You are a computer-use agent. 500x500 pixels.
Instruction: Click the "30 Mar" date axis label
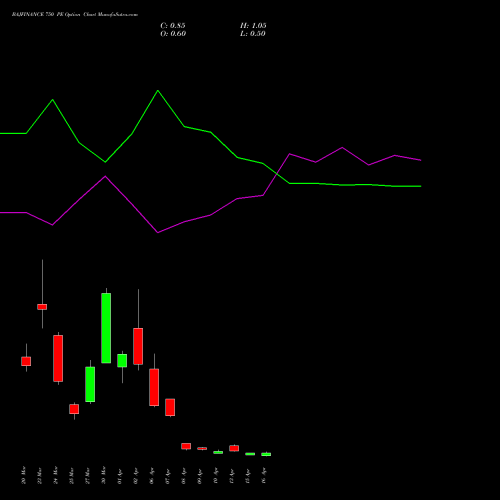103,475
